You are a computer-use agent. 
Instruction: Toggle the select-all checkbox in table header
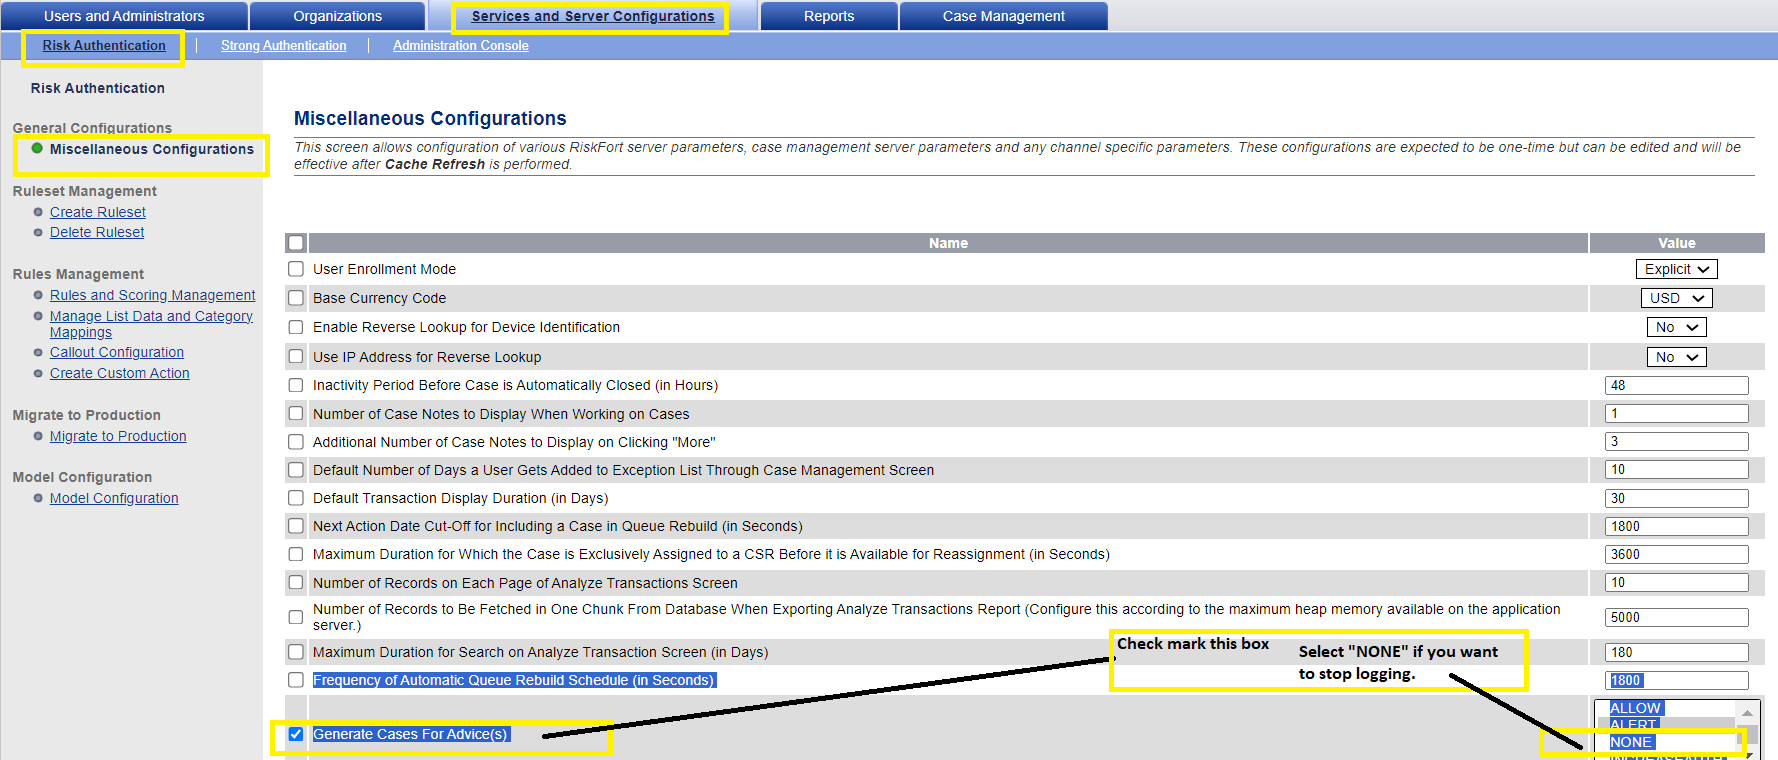coord(296,243)
